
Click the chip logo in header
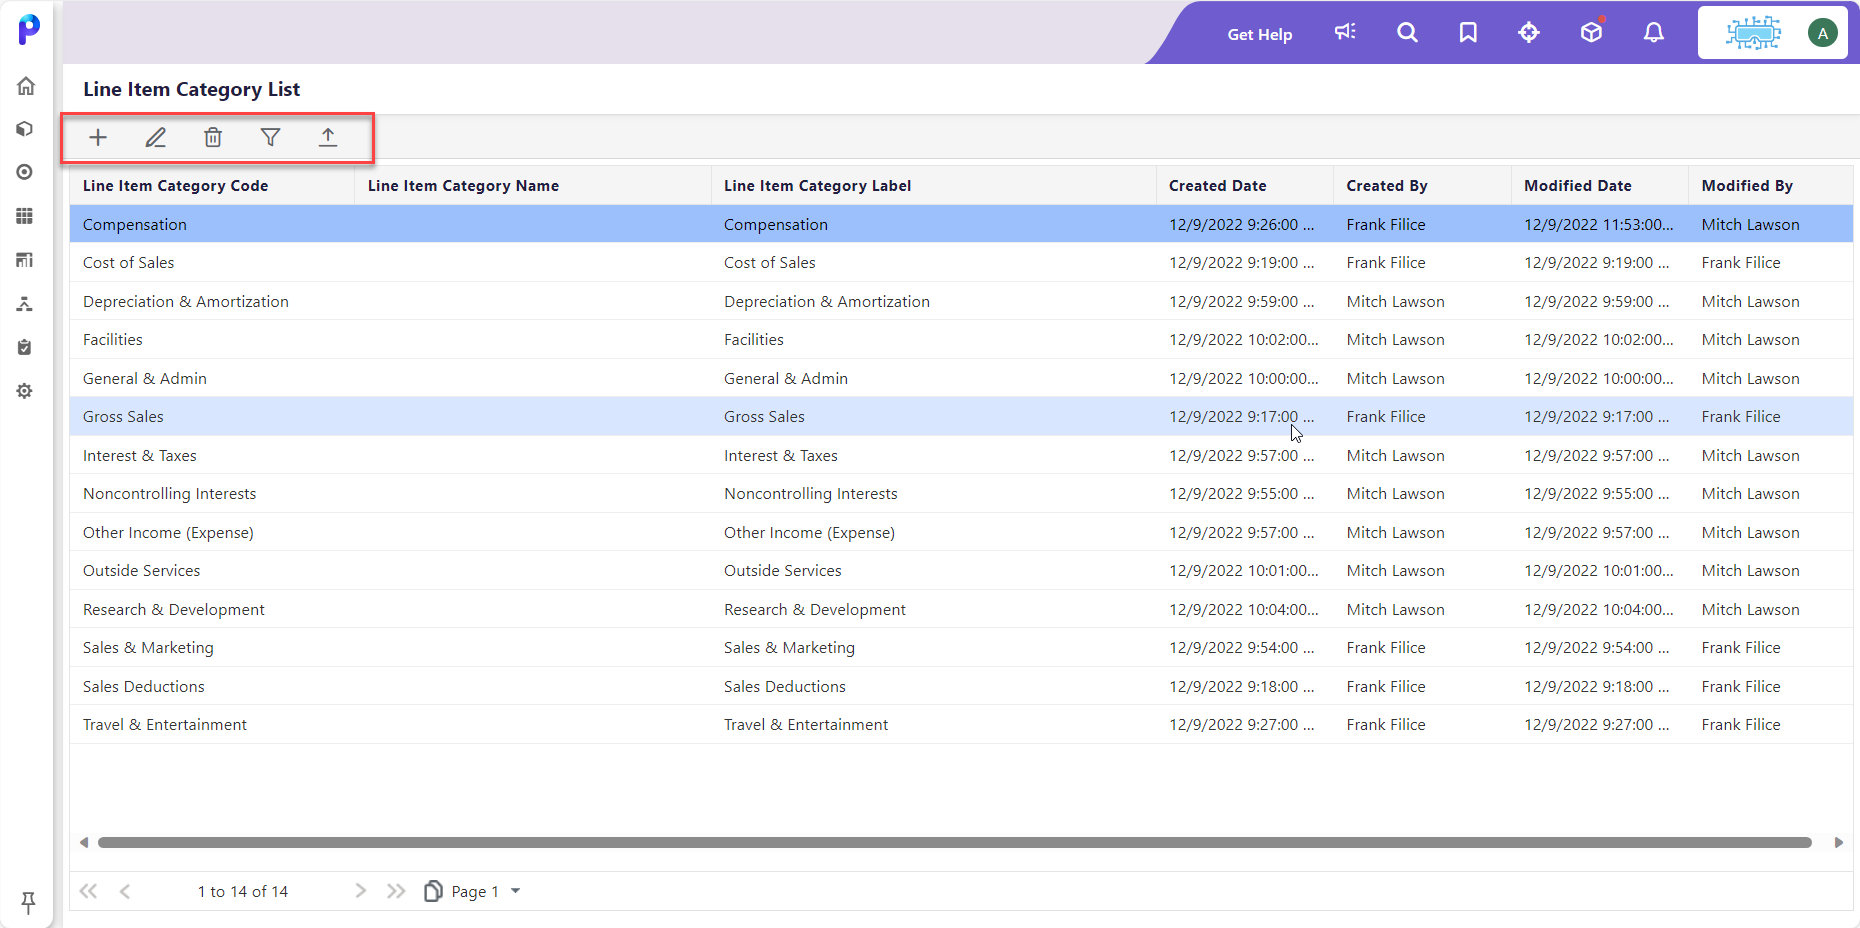(x=1753, y=33)
